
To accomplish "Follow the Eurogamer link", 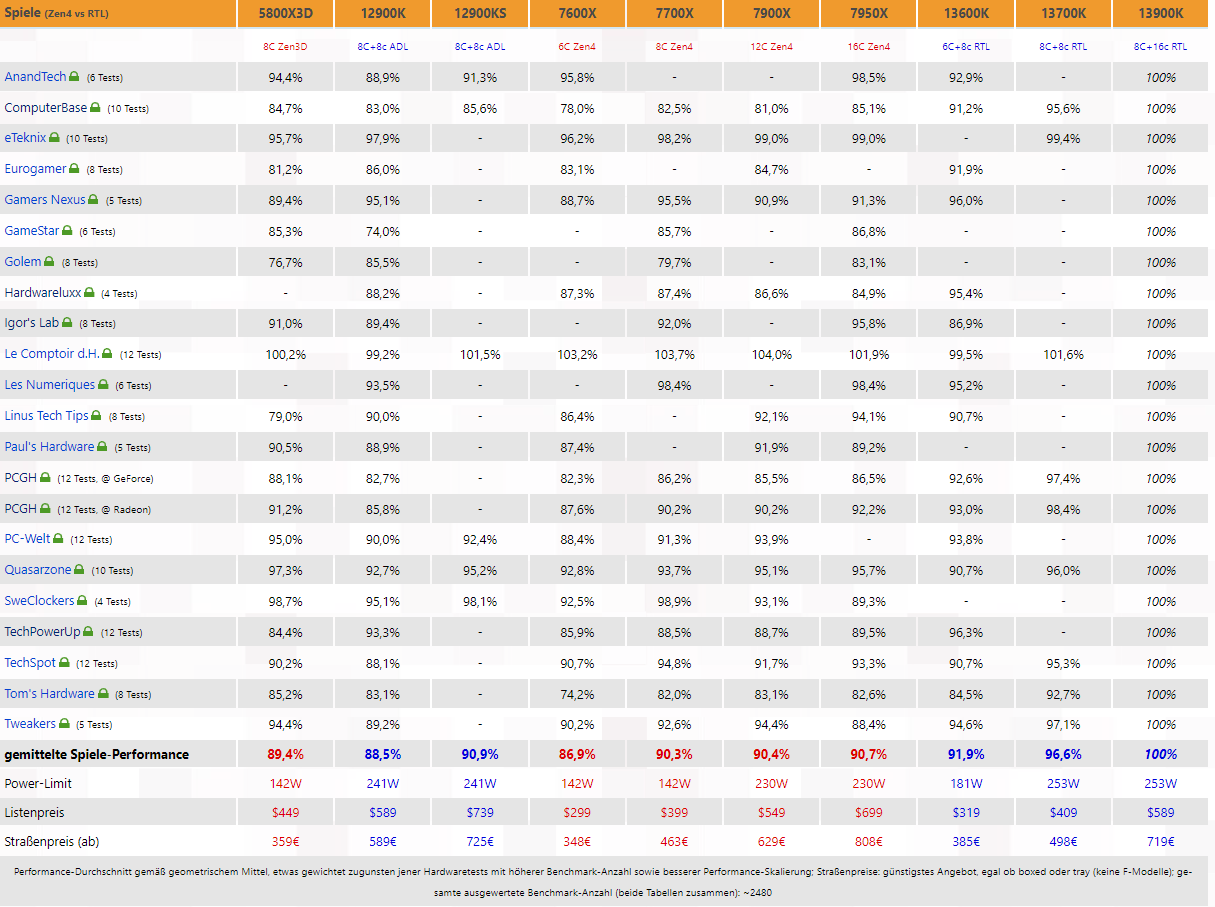I will tap(35, 169).
